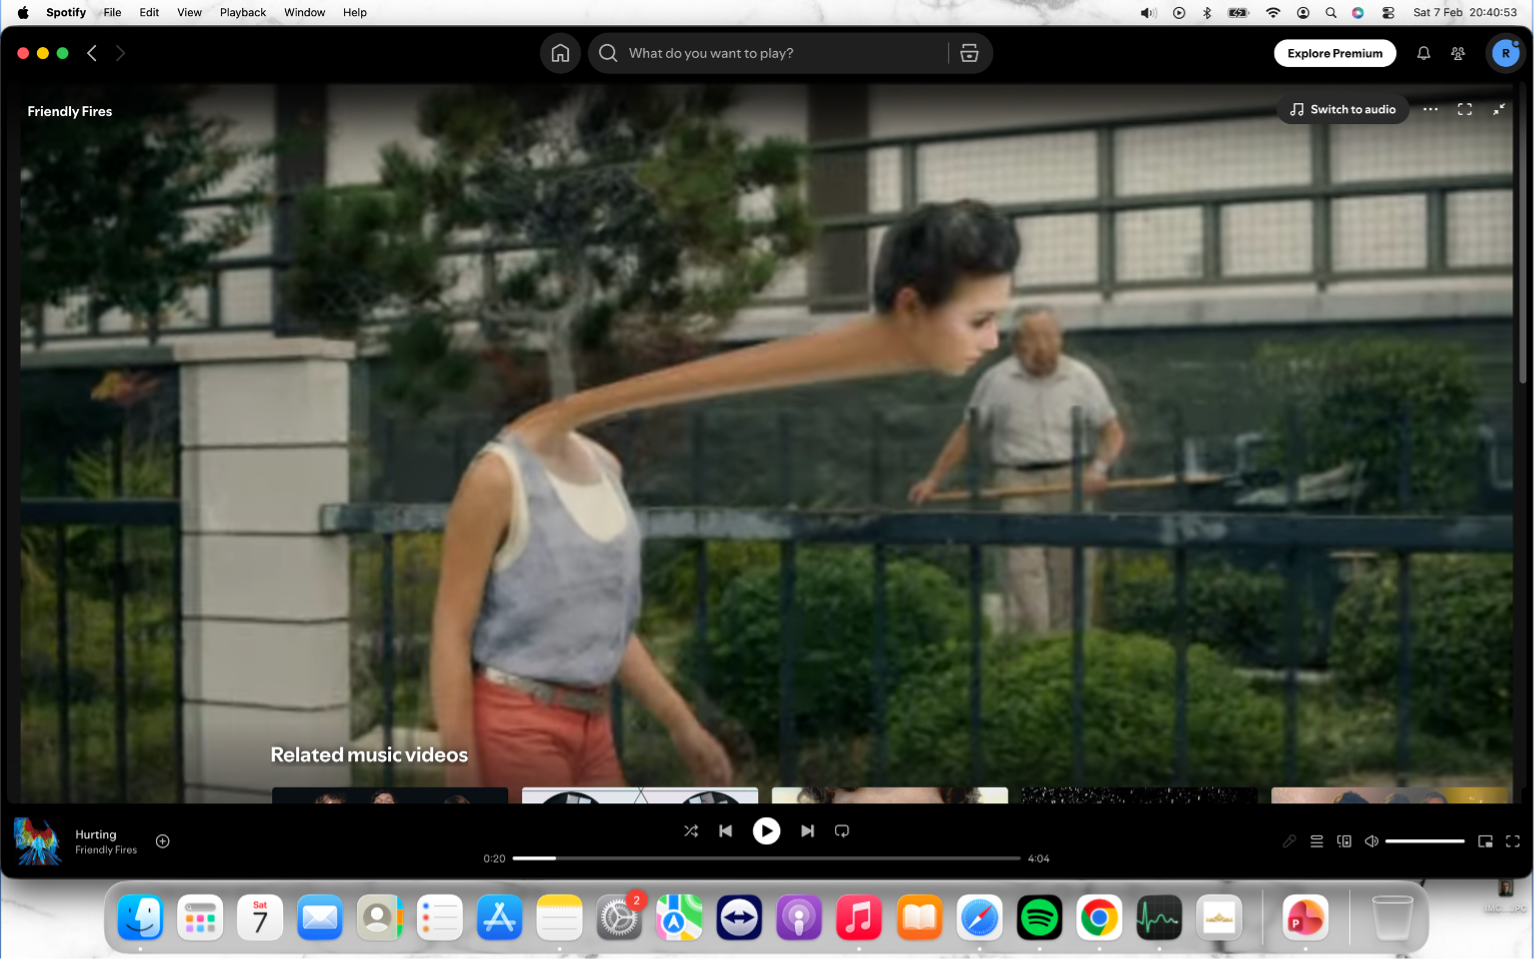Screen dimensions: 1540x967
Task: Skip to next track
Action: tap(807, 831)
